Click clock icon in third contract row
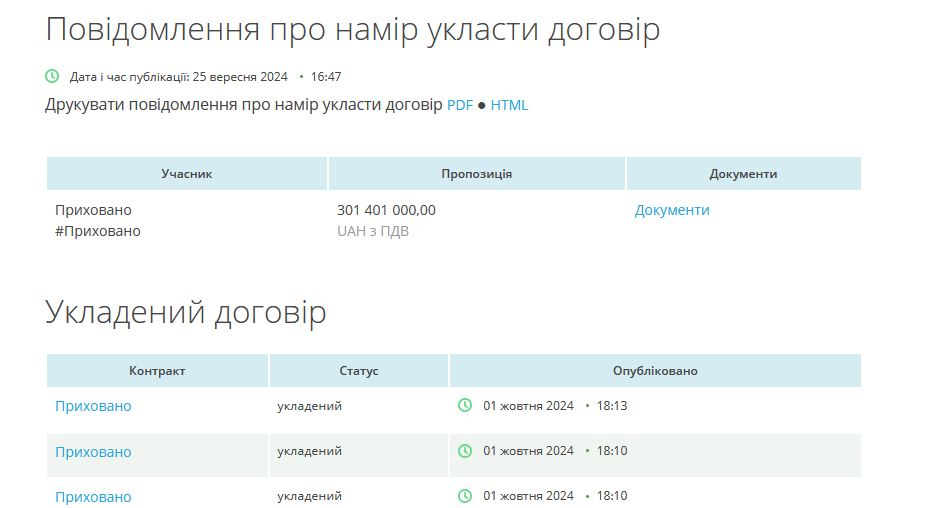The width and height of the screenshot is (946, 508). 465,496
